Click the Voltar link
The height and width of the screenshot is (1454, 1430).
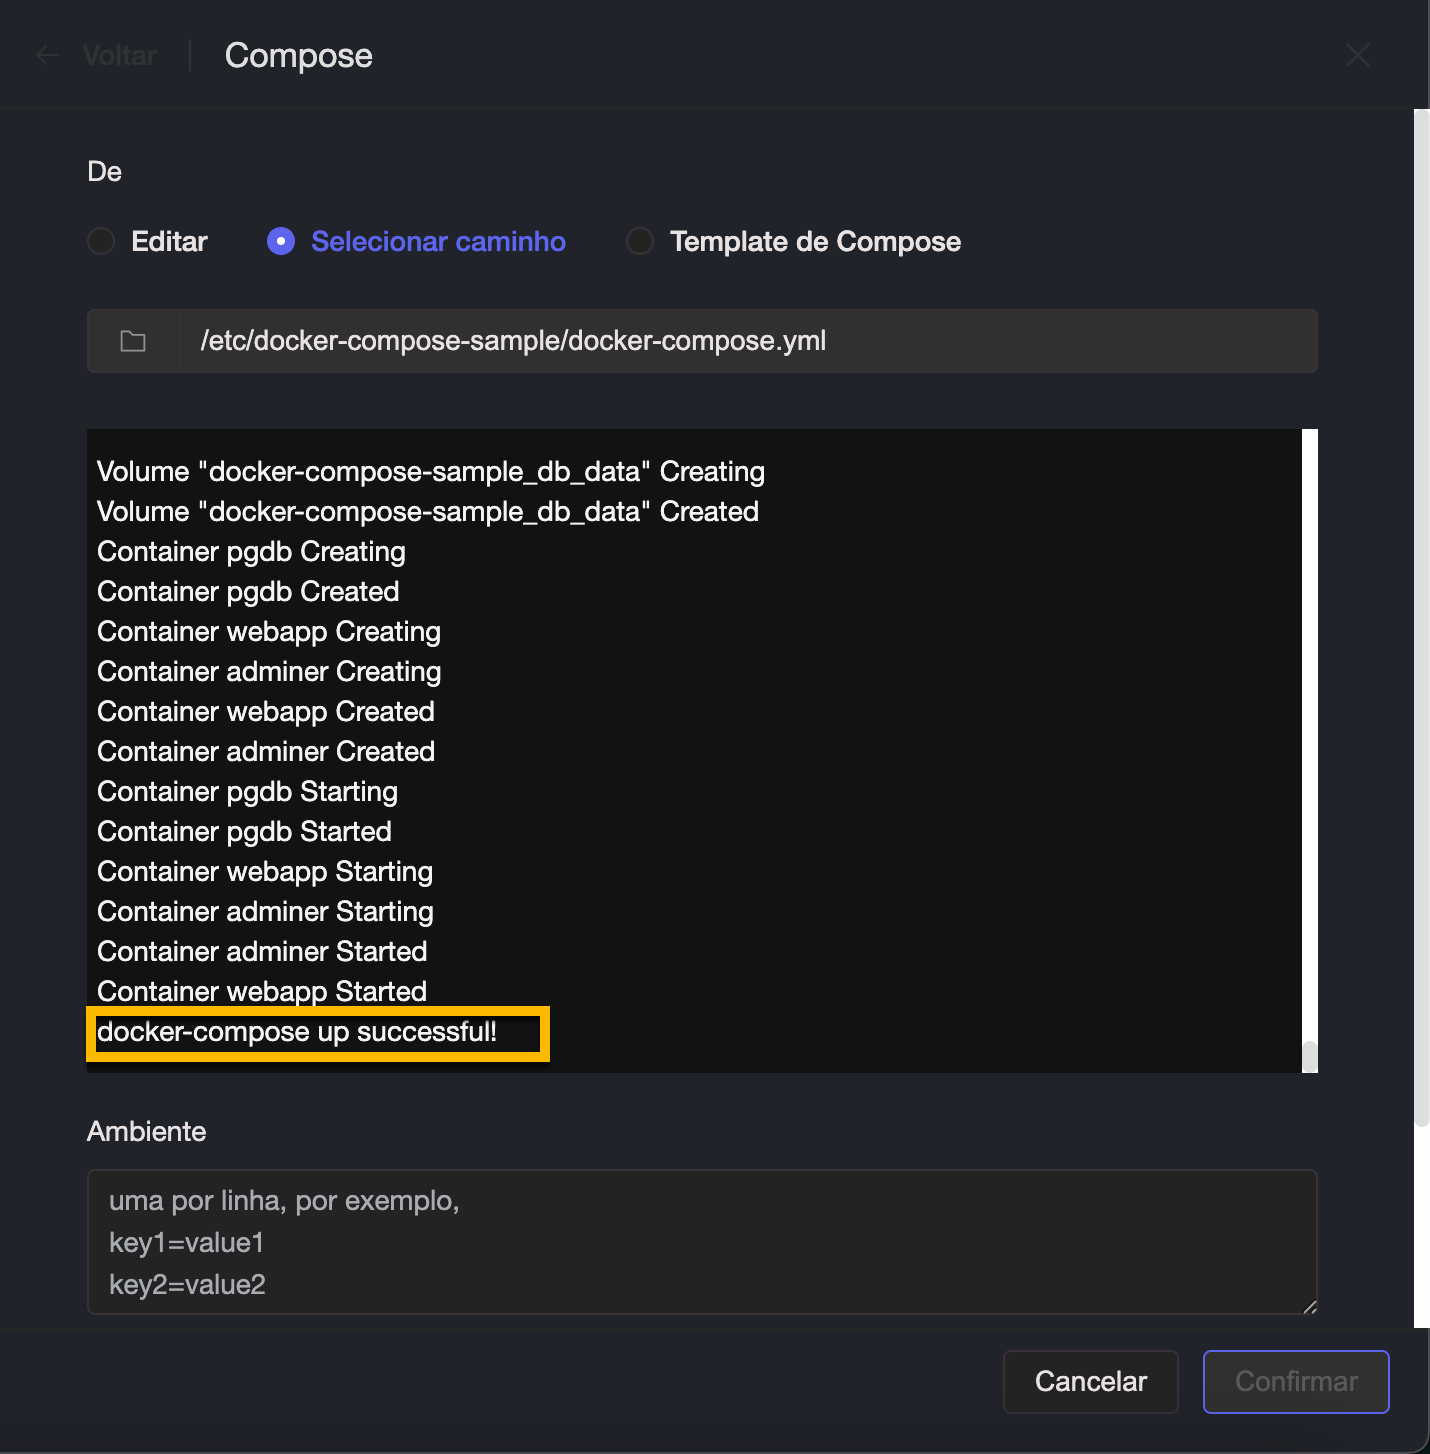pyautogui.click(x=119, y=55)
